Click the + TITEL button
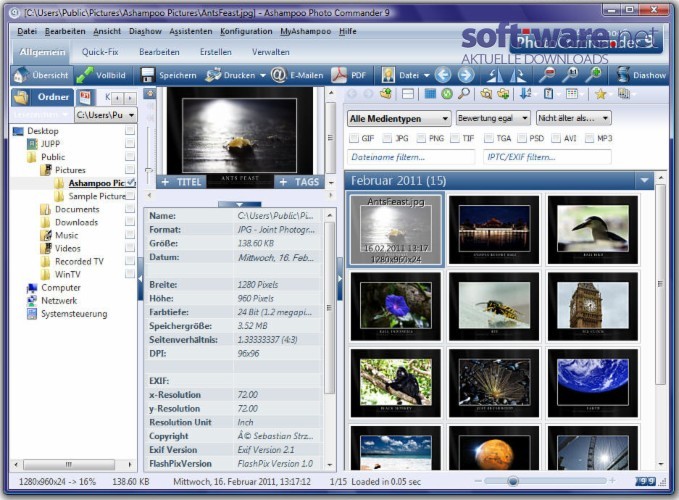 pos(181,182)
